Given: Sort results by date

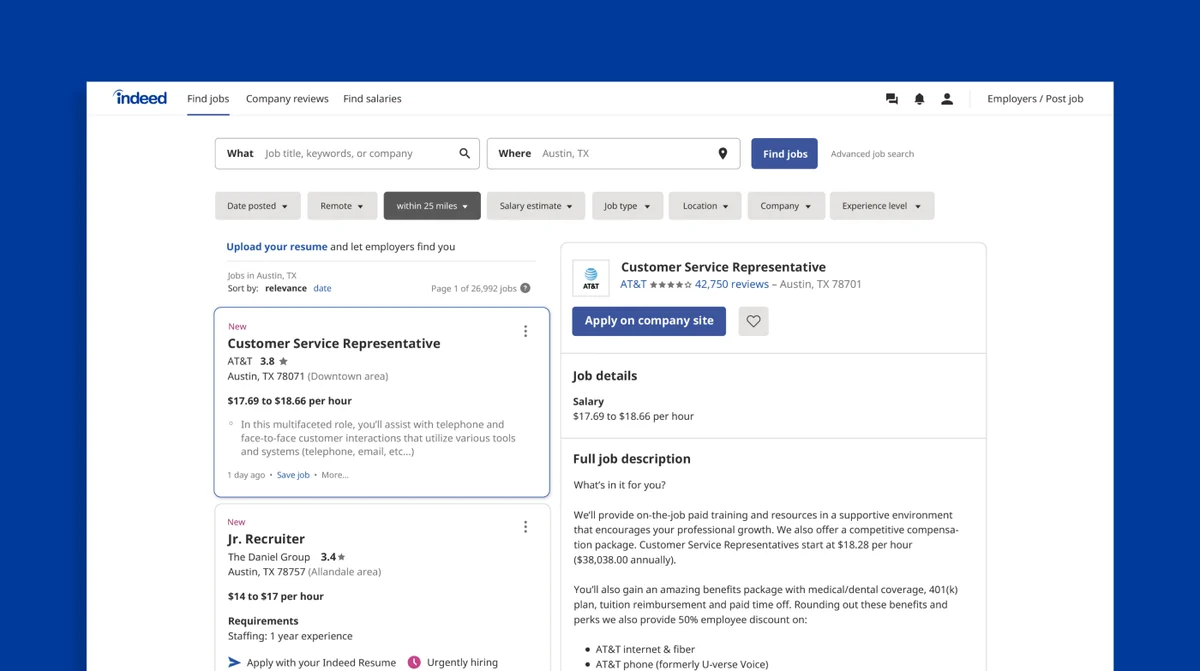Looking at the screenshot, I should pos(322,288).
